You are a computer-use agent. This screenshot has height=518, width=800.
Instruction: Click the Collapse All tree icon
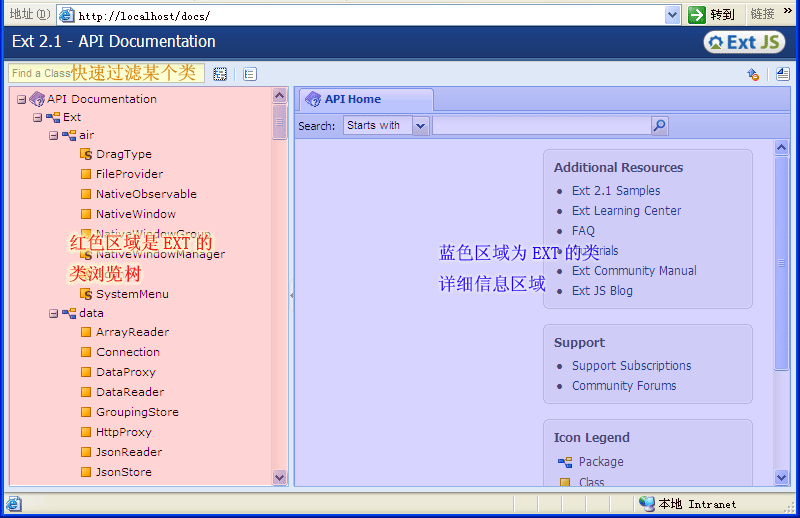[249, 74]
